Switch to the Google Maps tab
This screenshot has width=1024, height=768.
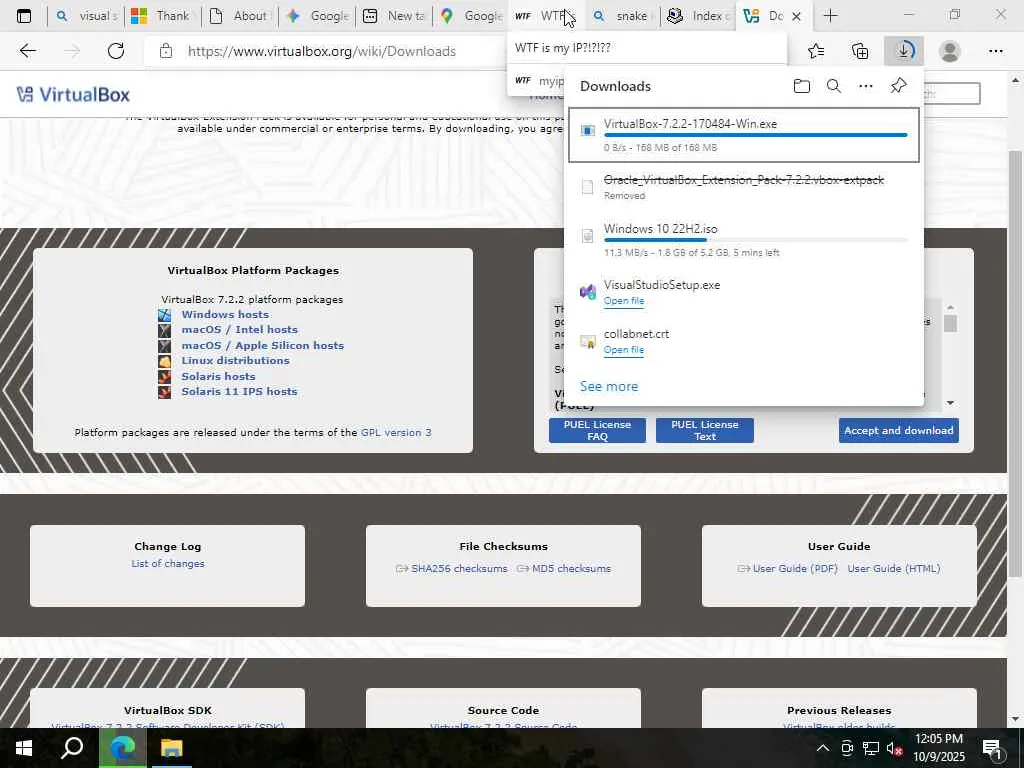pyautogui.click(x=471, y=16)
